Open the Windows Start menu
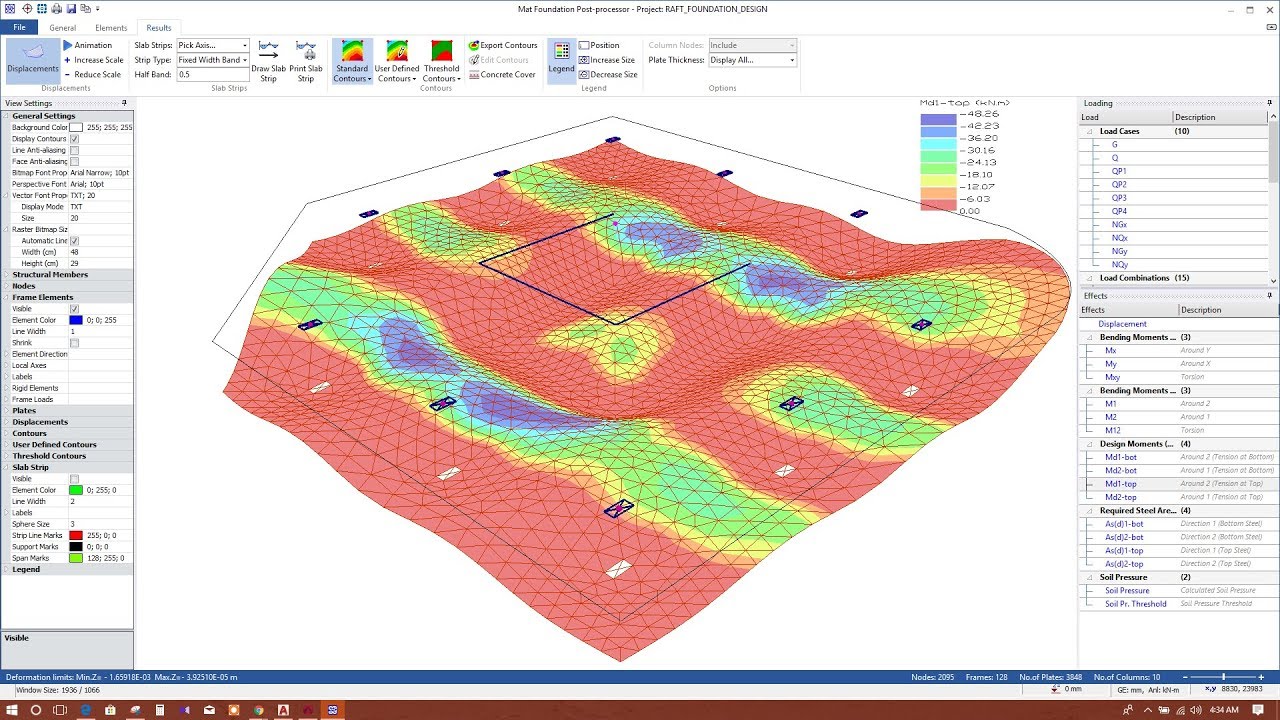 point(12,710)
